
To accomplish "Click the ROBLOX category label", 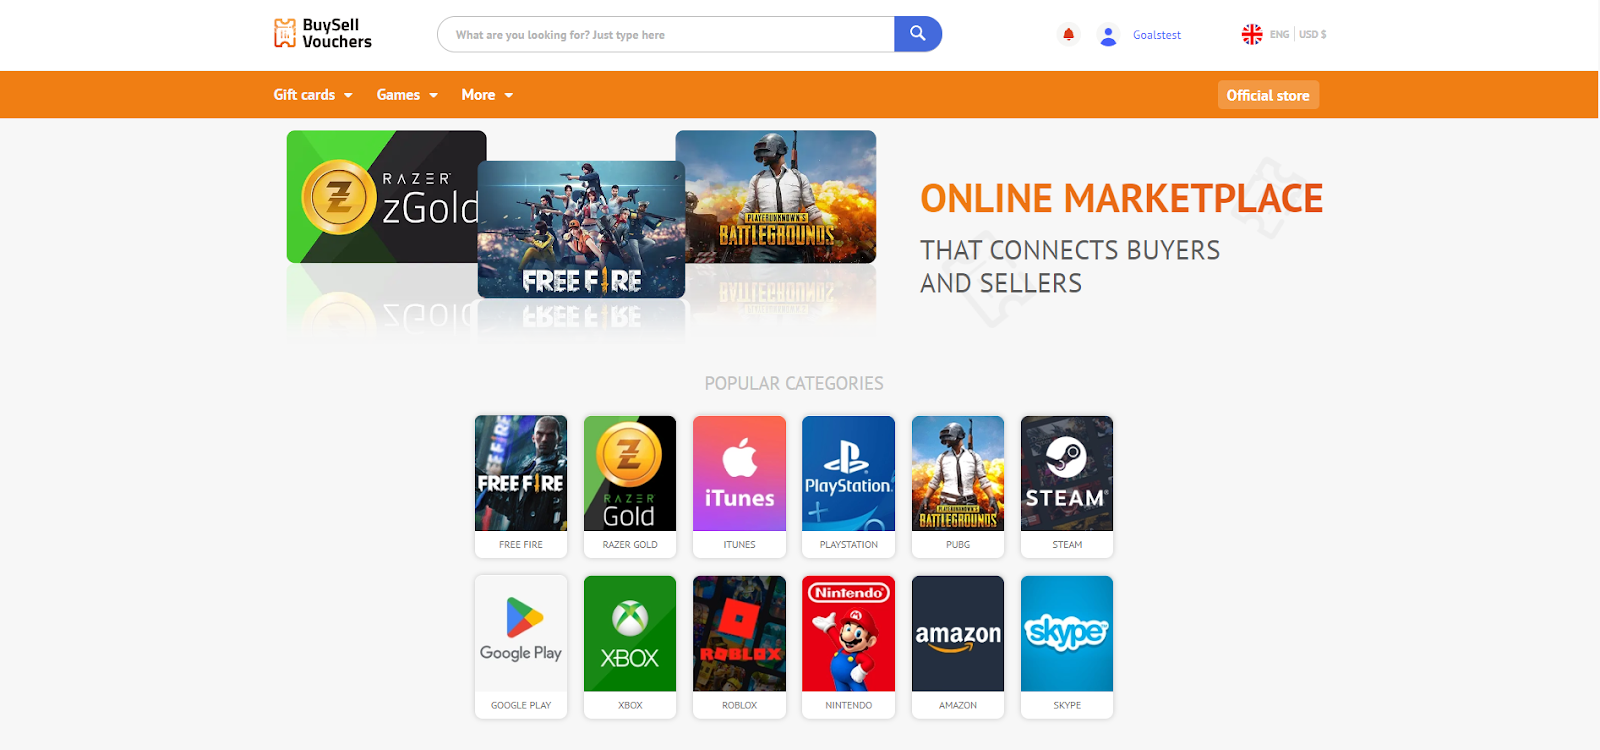I will pyautogui.click(x=739, y=705).
